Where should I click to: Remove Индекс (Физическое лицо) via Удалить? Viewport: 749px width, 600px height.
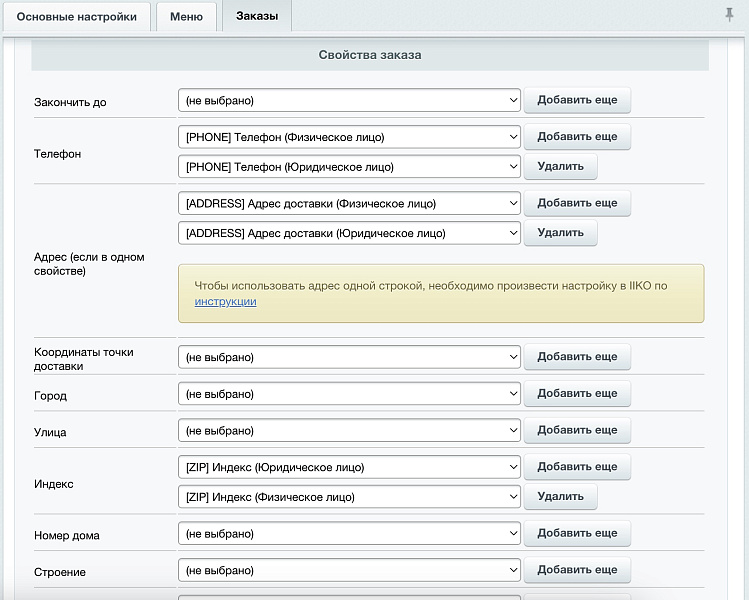point(560,496)
